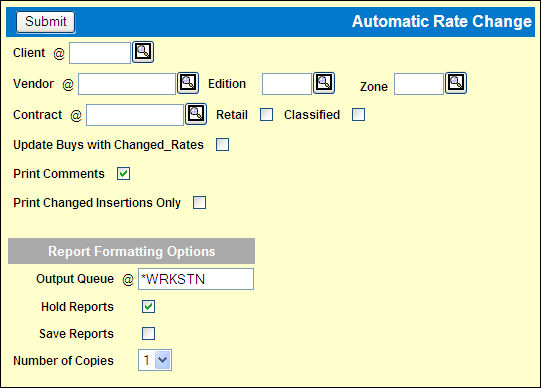Click the Output Queue label

pyautogui.click(x=75, y=279)
